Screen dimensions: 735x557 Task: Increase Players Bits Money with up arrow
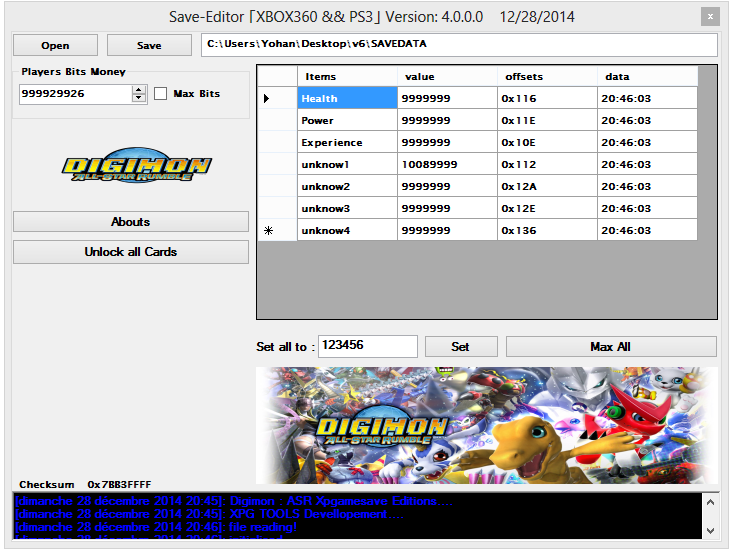[x=139, y=89]
